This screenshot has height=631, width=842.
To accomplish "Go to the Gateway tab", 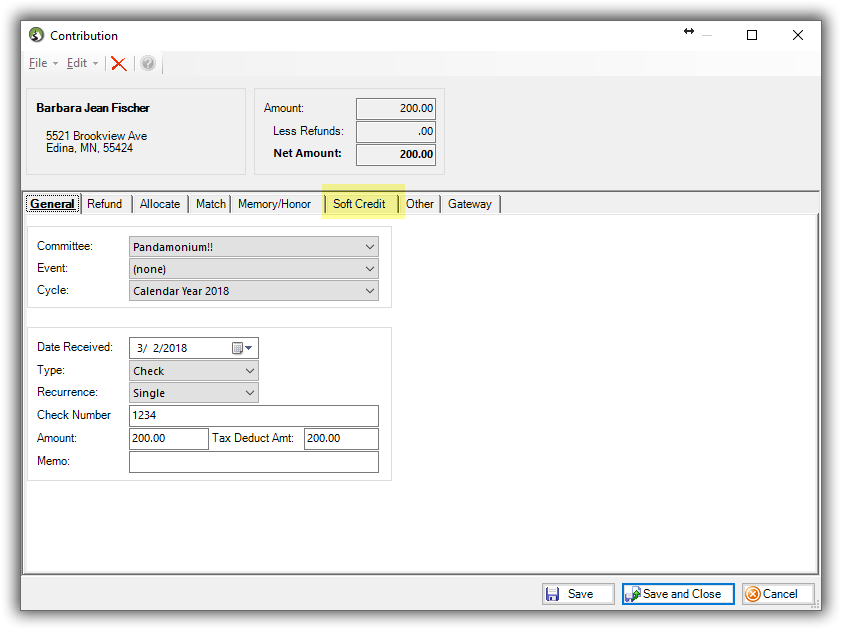I will 469,204.
